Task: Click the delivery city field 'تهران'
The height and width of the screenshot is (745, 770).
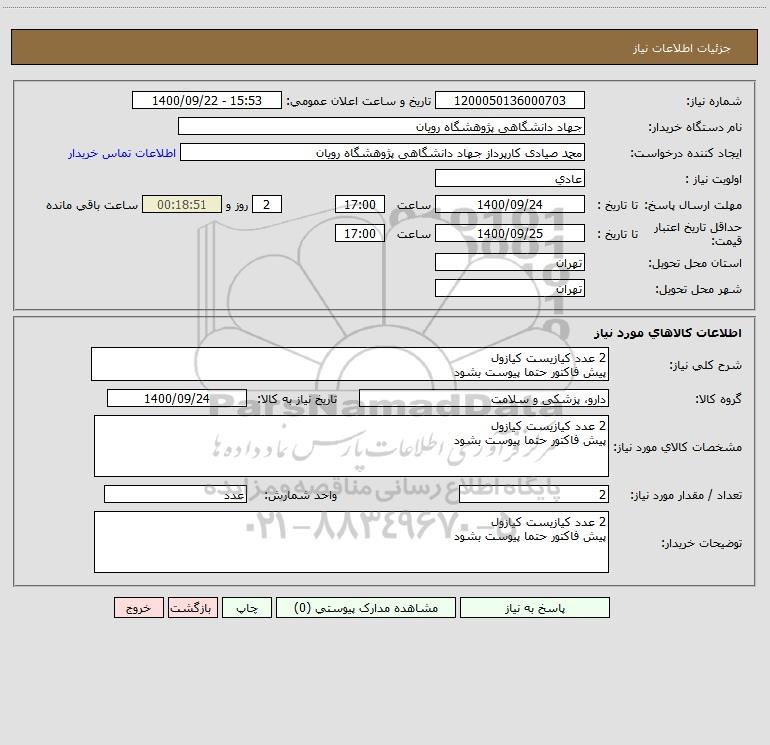Action: click(x=510, y=288)
